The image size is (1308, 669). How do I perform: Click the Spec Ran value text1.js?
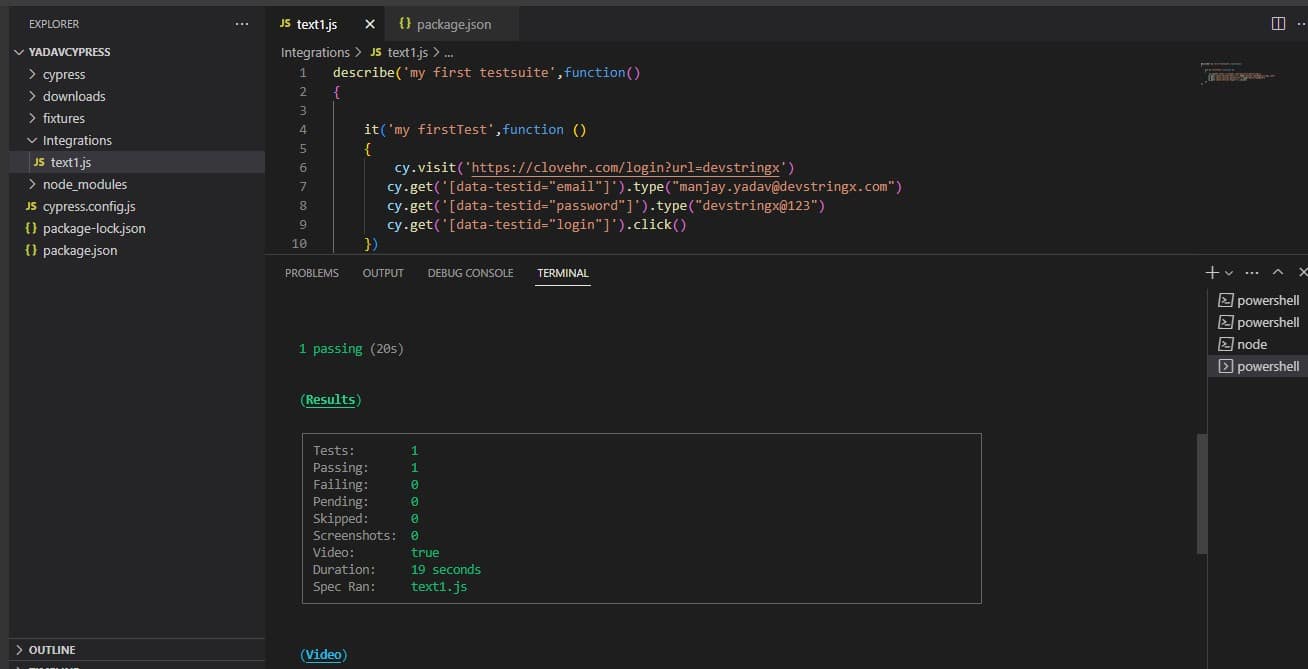(x=439, y=587)
